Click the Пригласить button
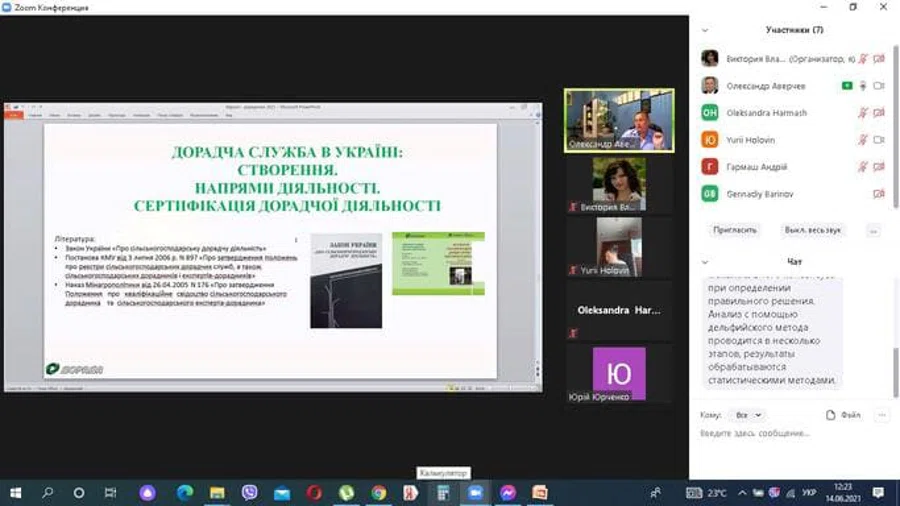Viewport: 900px width, 506px height. pos(735,230)
